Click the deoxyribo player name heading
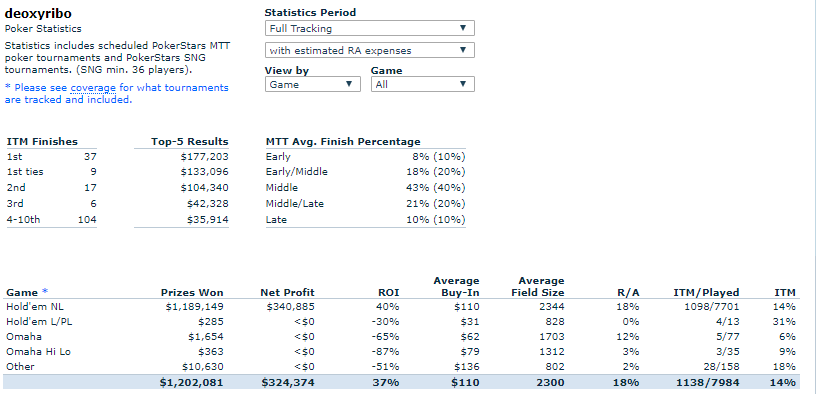 tap(38, 14)
